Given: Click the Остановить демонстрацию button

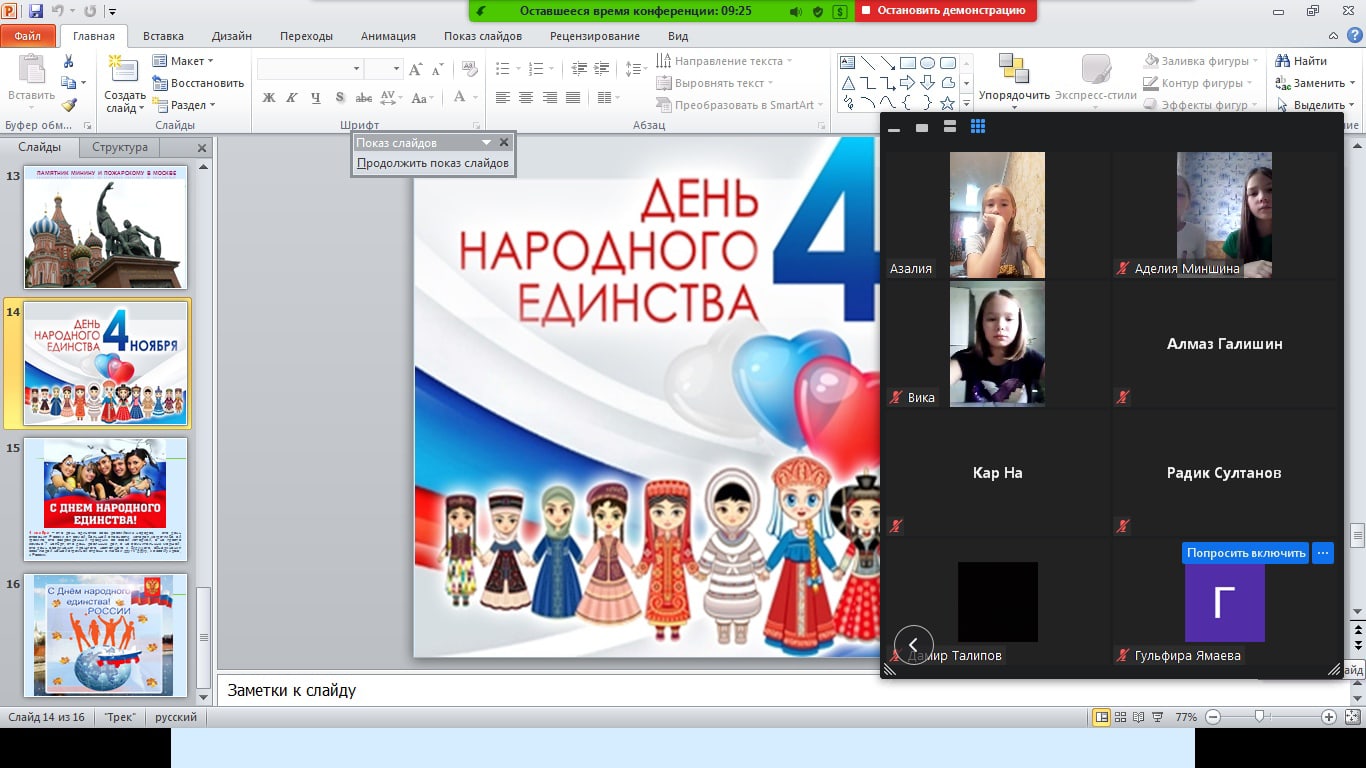Looking at the screenshot, I should [945, 10].
